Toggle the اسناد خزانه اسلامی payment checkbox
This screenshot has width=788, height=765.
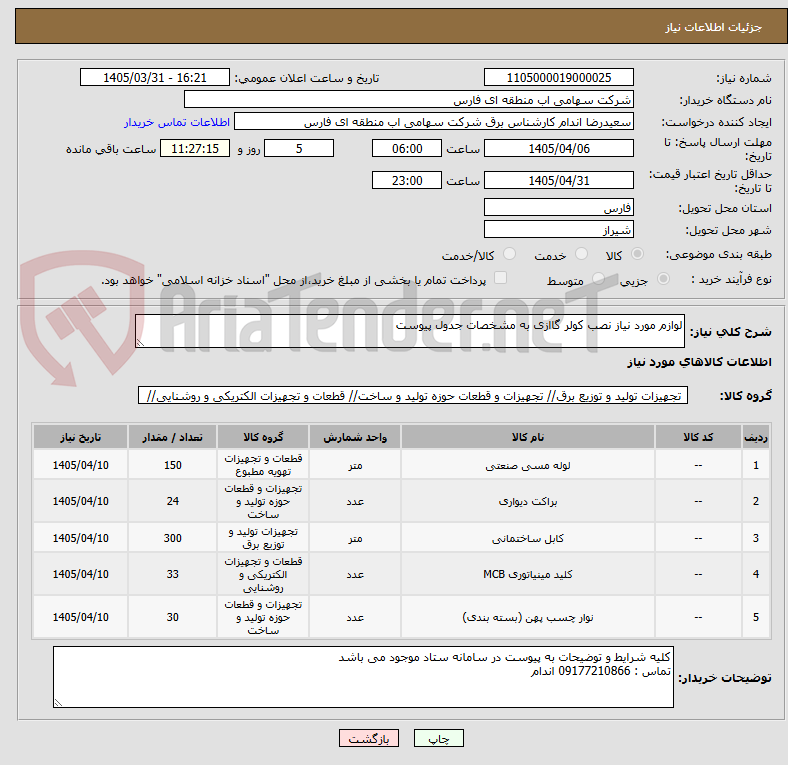click(x=501, y=278)
